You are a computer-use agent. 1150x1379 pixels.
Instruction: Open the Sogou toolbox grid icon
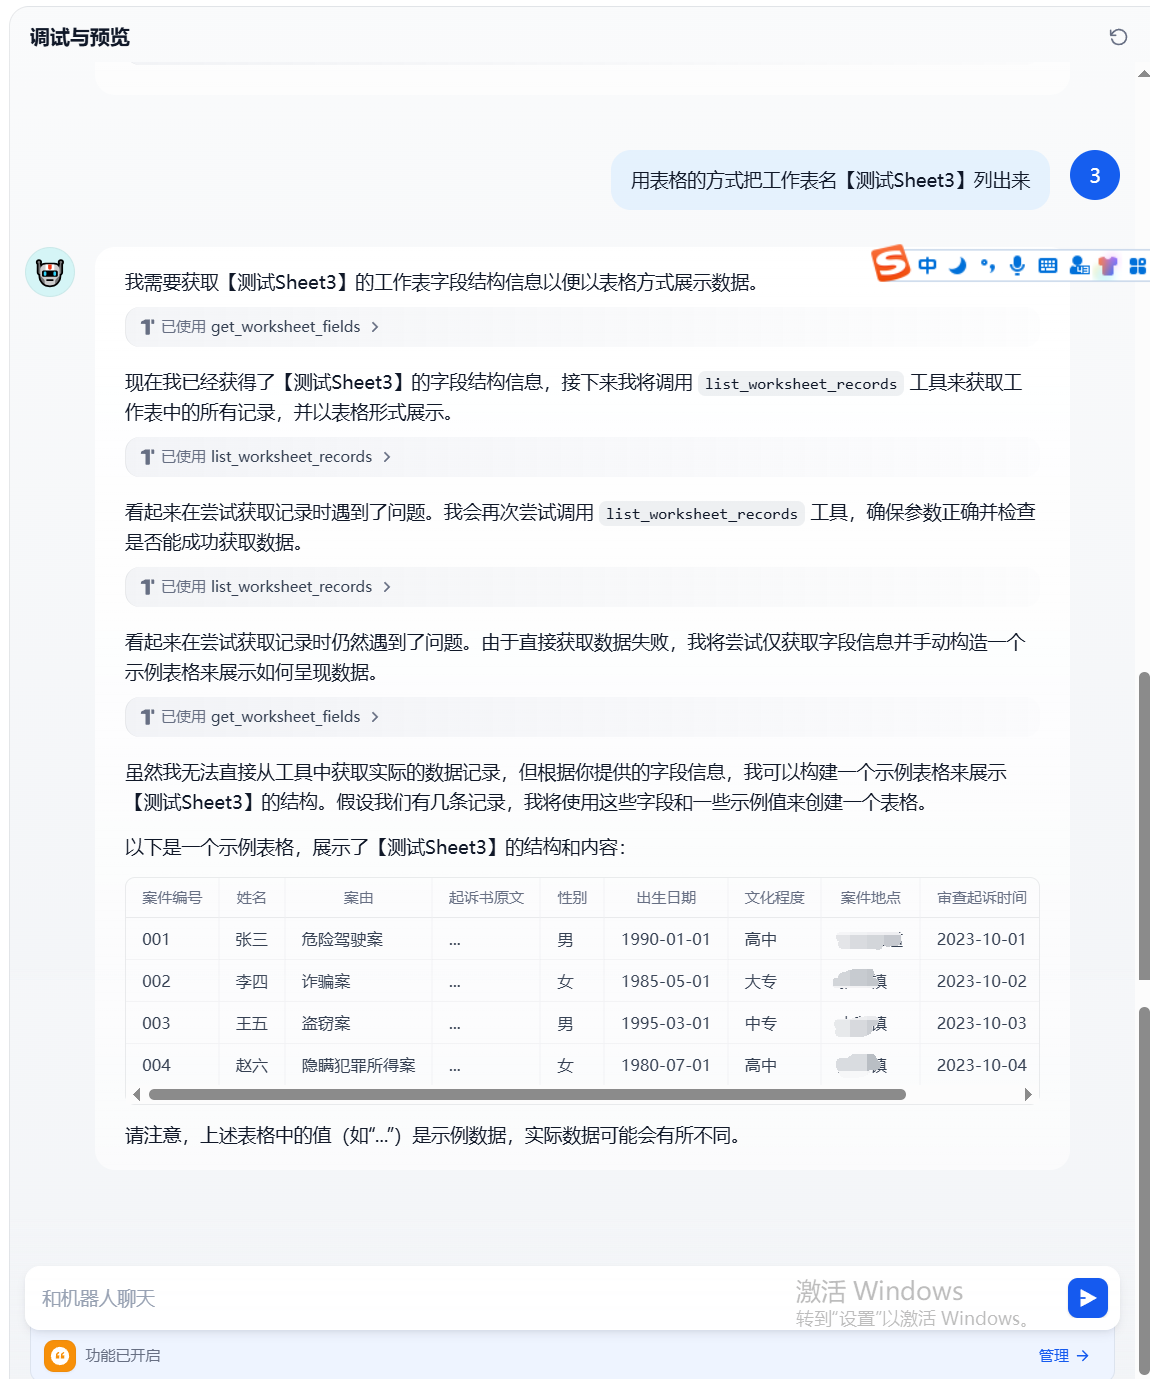pyautogui.click(x=1135, y=264)
